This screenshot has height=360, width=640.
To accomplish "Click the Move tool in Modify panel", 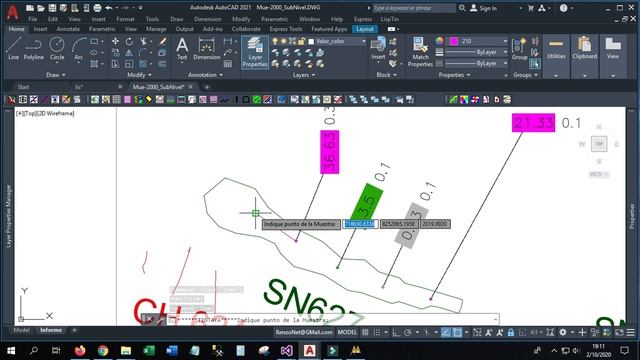I will click(116, 41).
